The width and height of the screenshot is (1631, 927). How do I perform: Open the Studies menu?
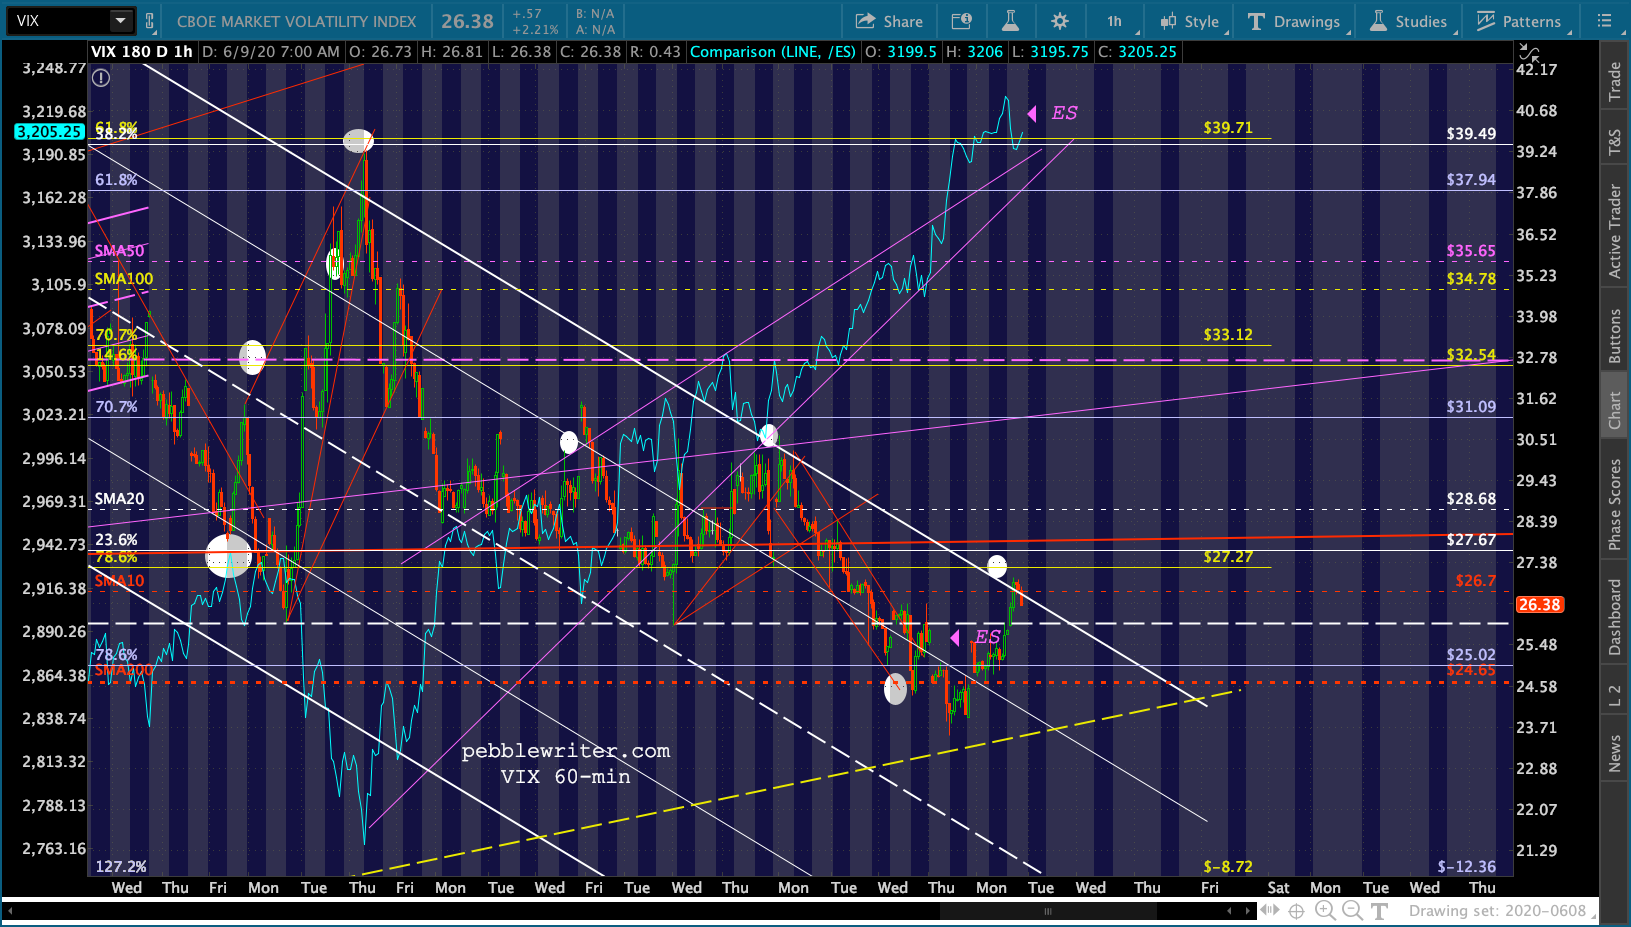click(1408, 21)
